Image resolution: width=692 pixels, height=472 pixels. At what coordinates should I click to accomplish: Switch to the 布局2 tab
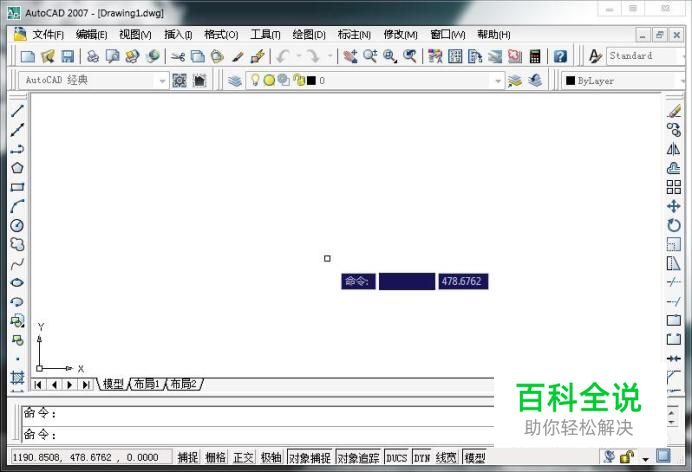point(183,384)
